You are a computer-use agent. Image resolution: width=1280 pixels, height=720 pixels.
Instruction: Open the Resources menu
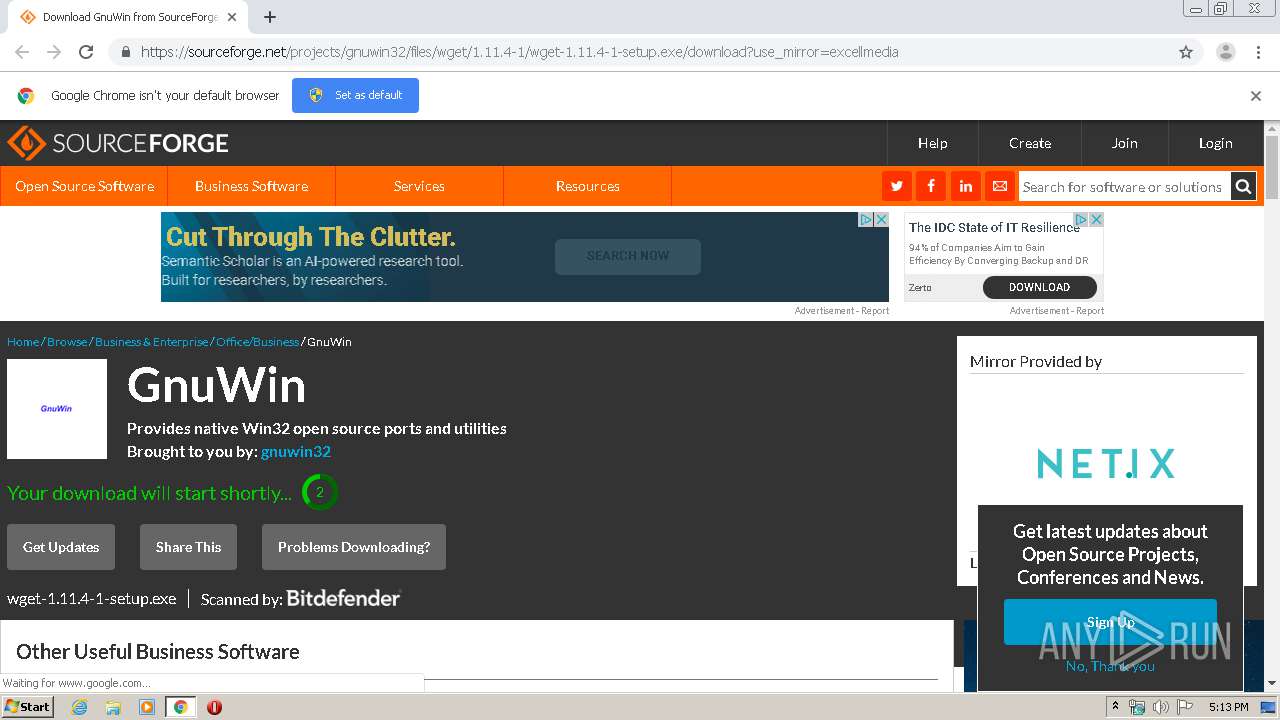(588, 186)
